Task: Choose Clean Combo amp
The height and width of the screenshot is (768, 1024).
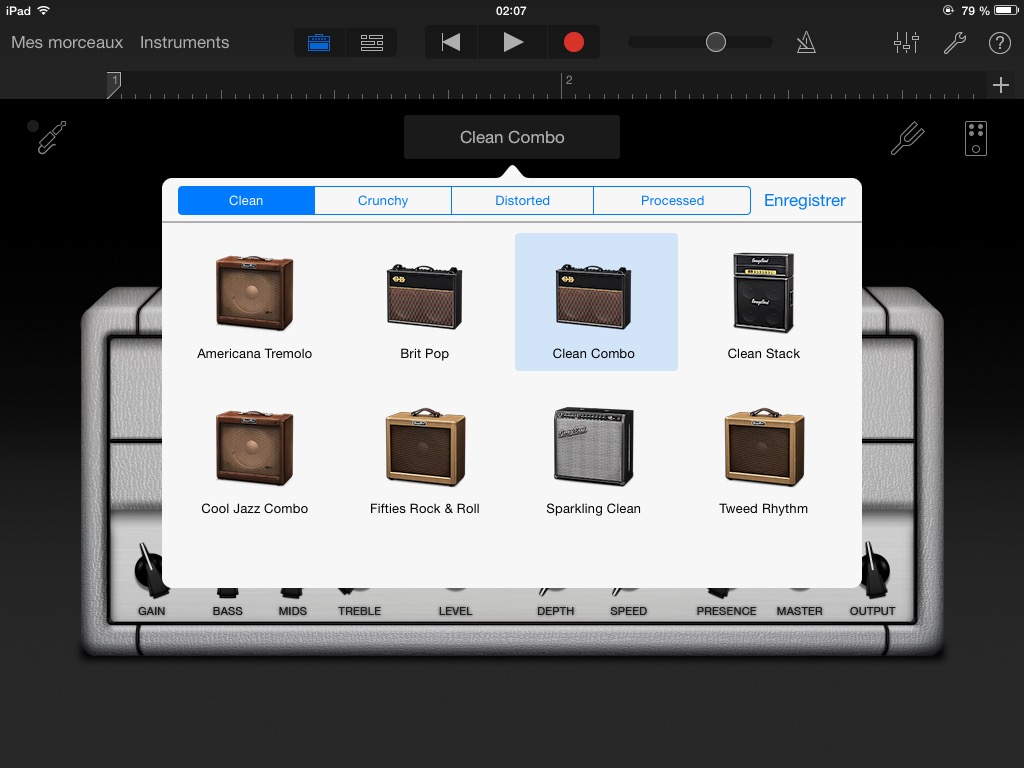Action: click(x=596, y=302)
